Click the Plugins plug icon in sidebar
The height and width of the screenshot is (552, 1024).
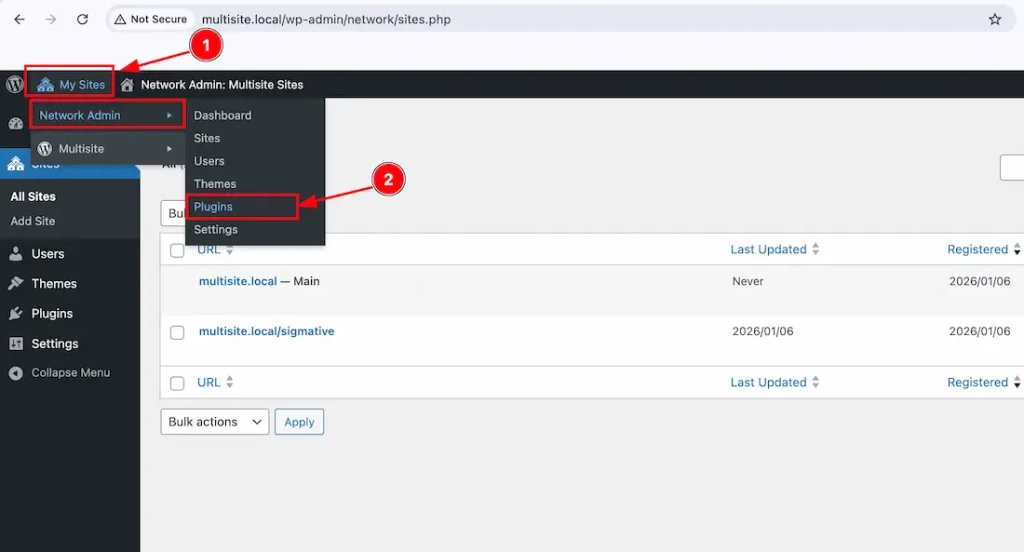(x=16, y=314)
